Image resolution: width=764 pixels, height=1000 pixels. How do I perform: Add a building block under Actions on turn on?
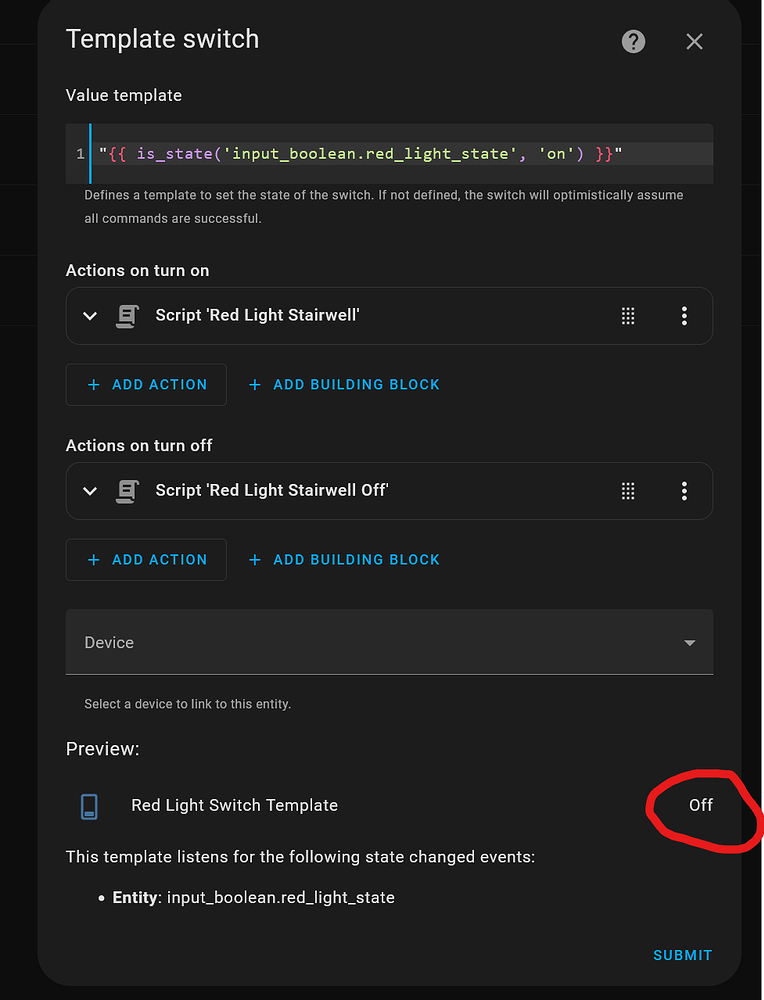tap(343, 384)
